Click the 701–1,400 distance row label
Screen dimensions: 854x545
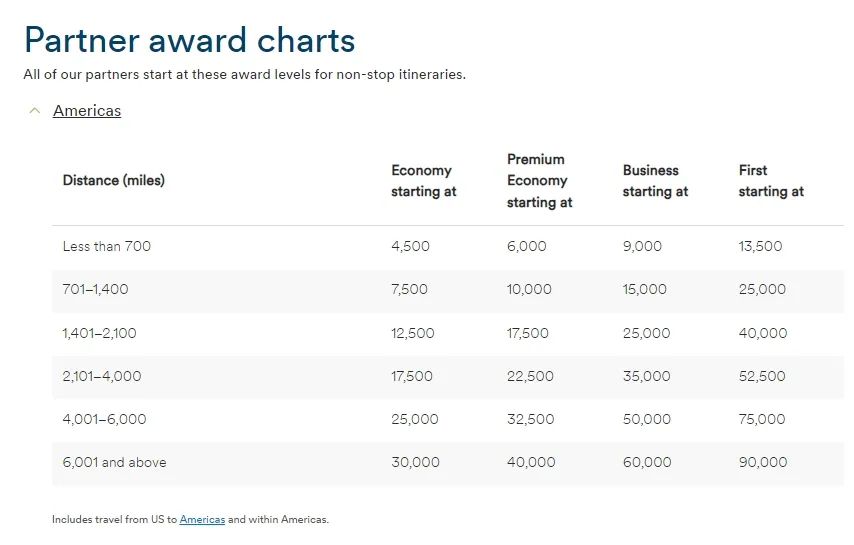[95, 290]
